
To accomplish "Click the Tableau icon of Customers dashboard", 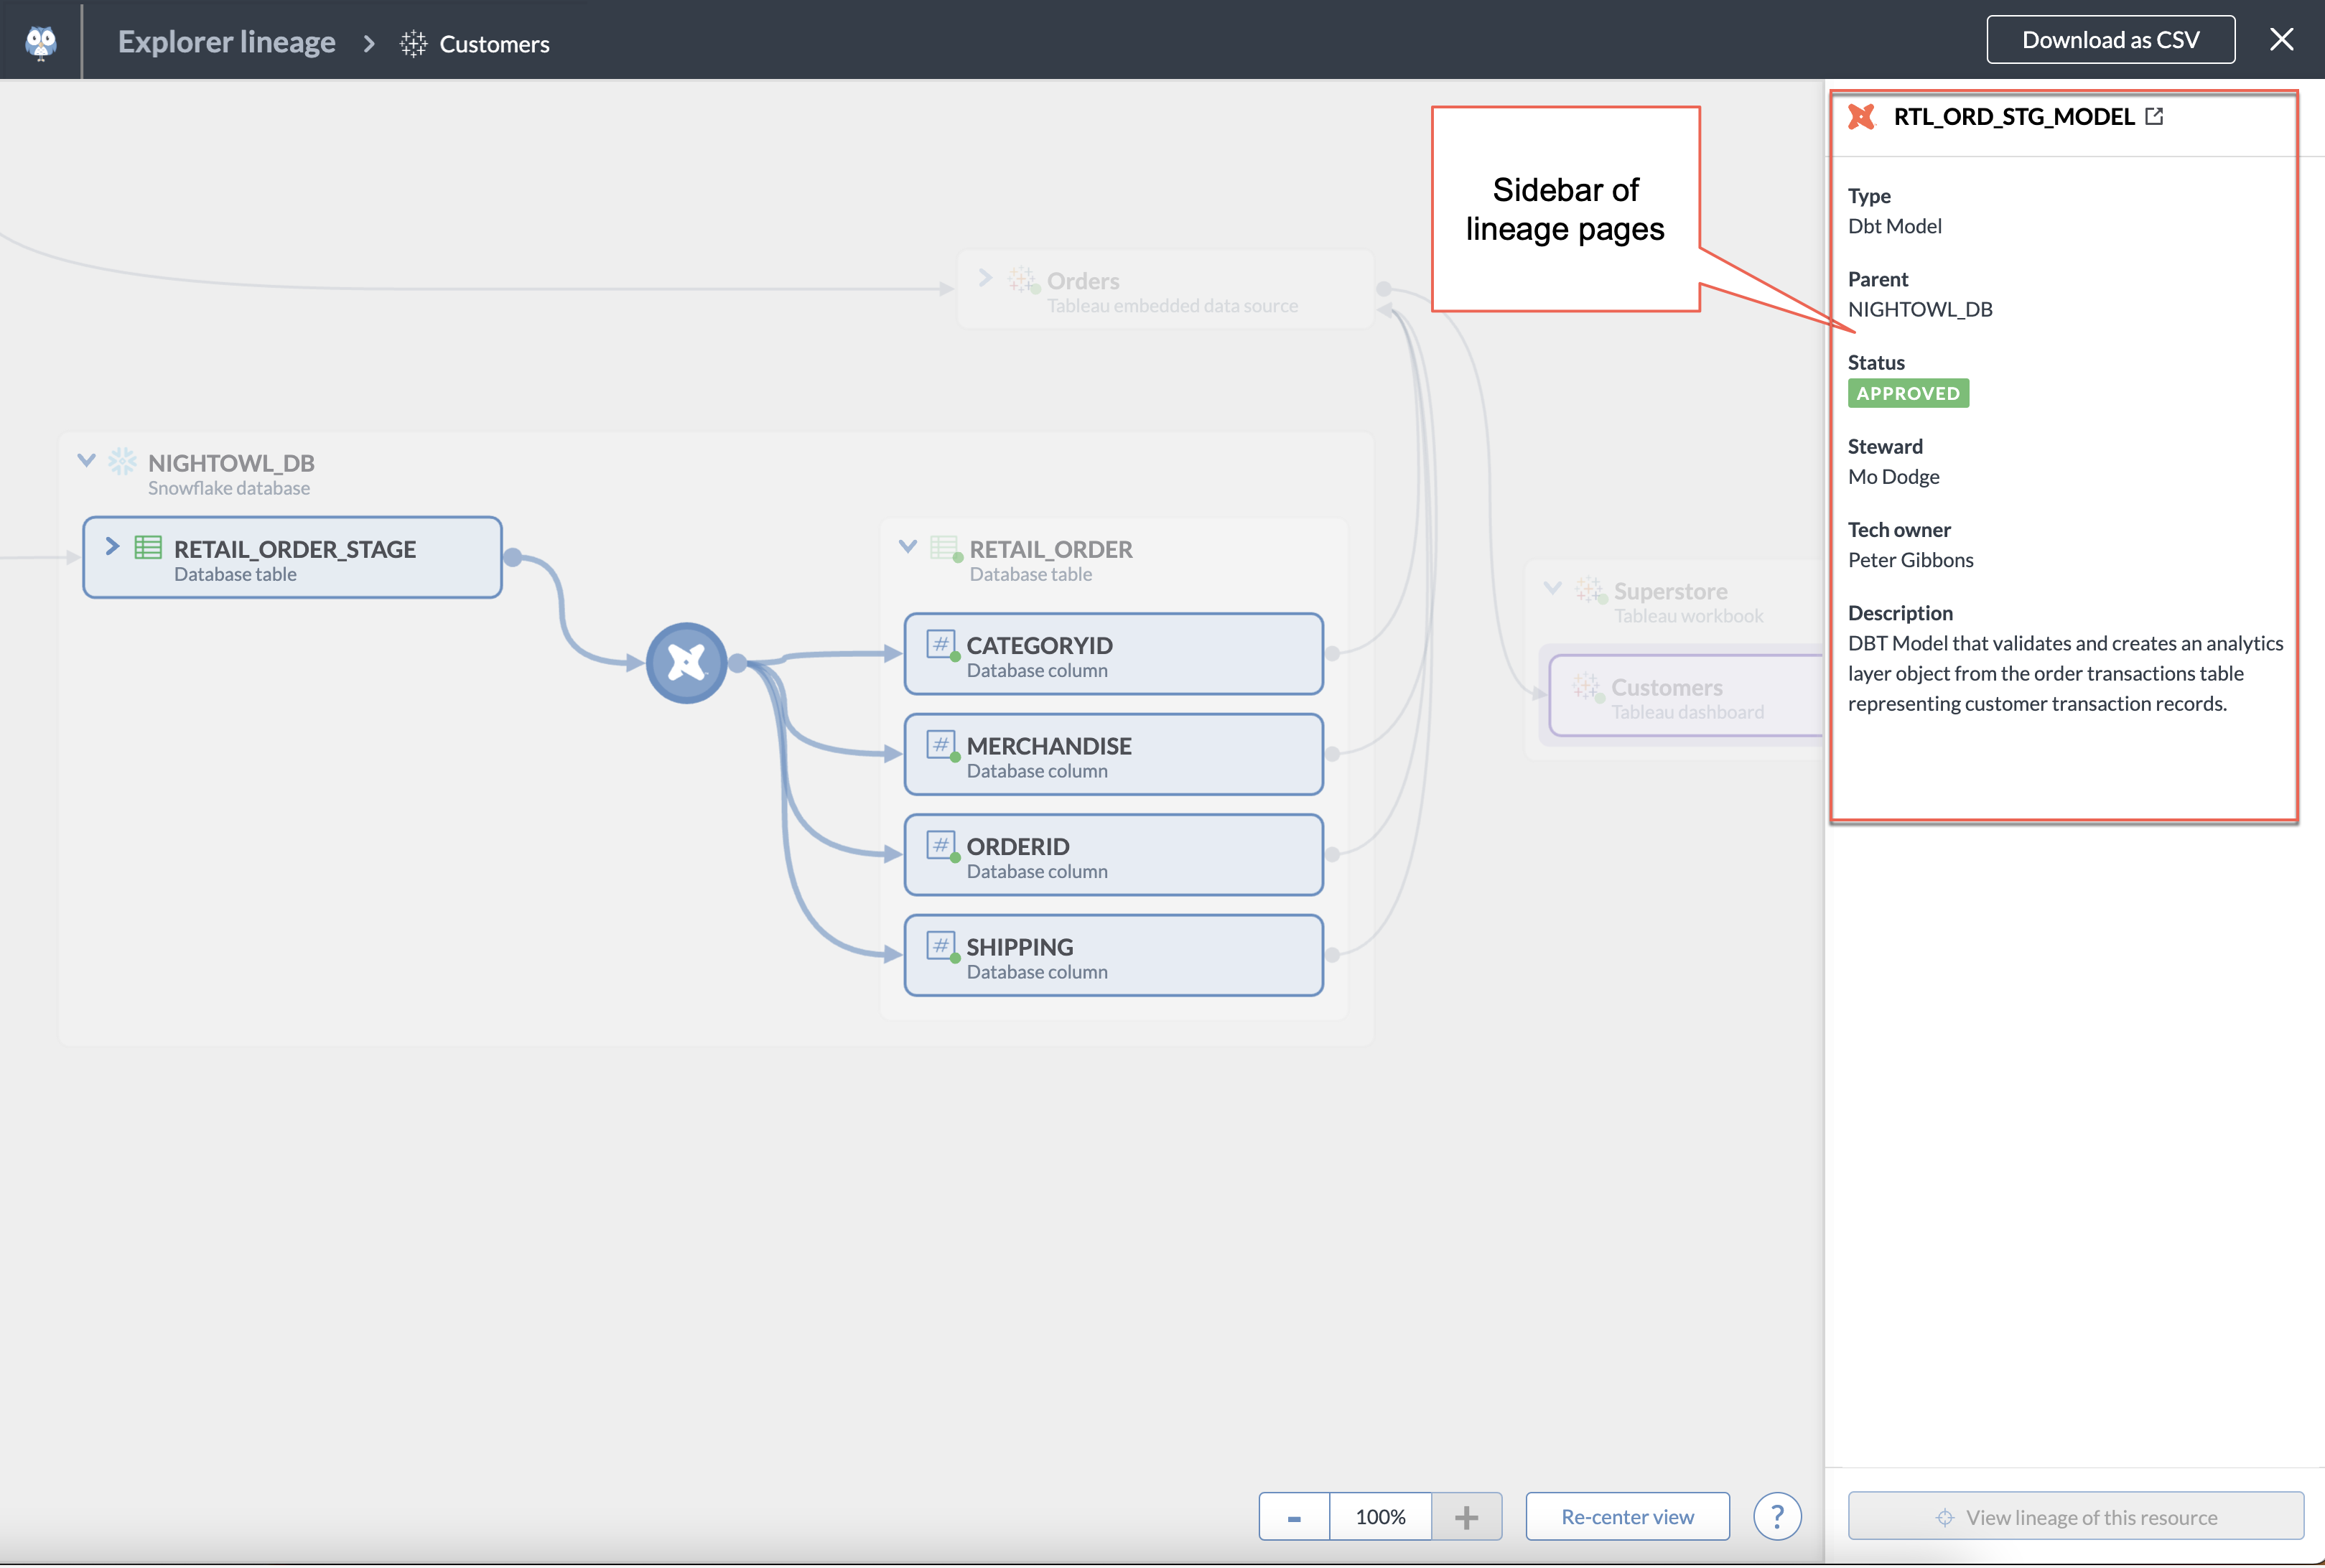I will pos(1587,686).
